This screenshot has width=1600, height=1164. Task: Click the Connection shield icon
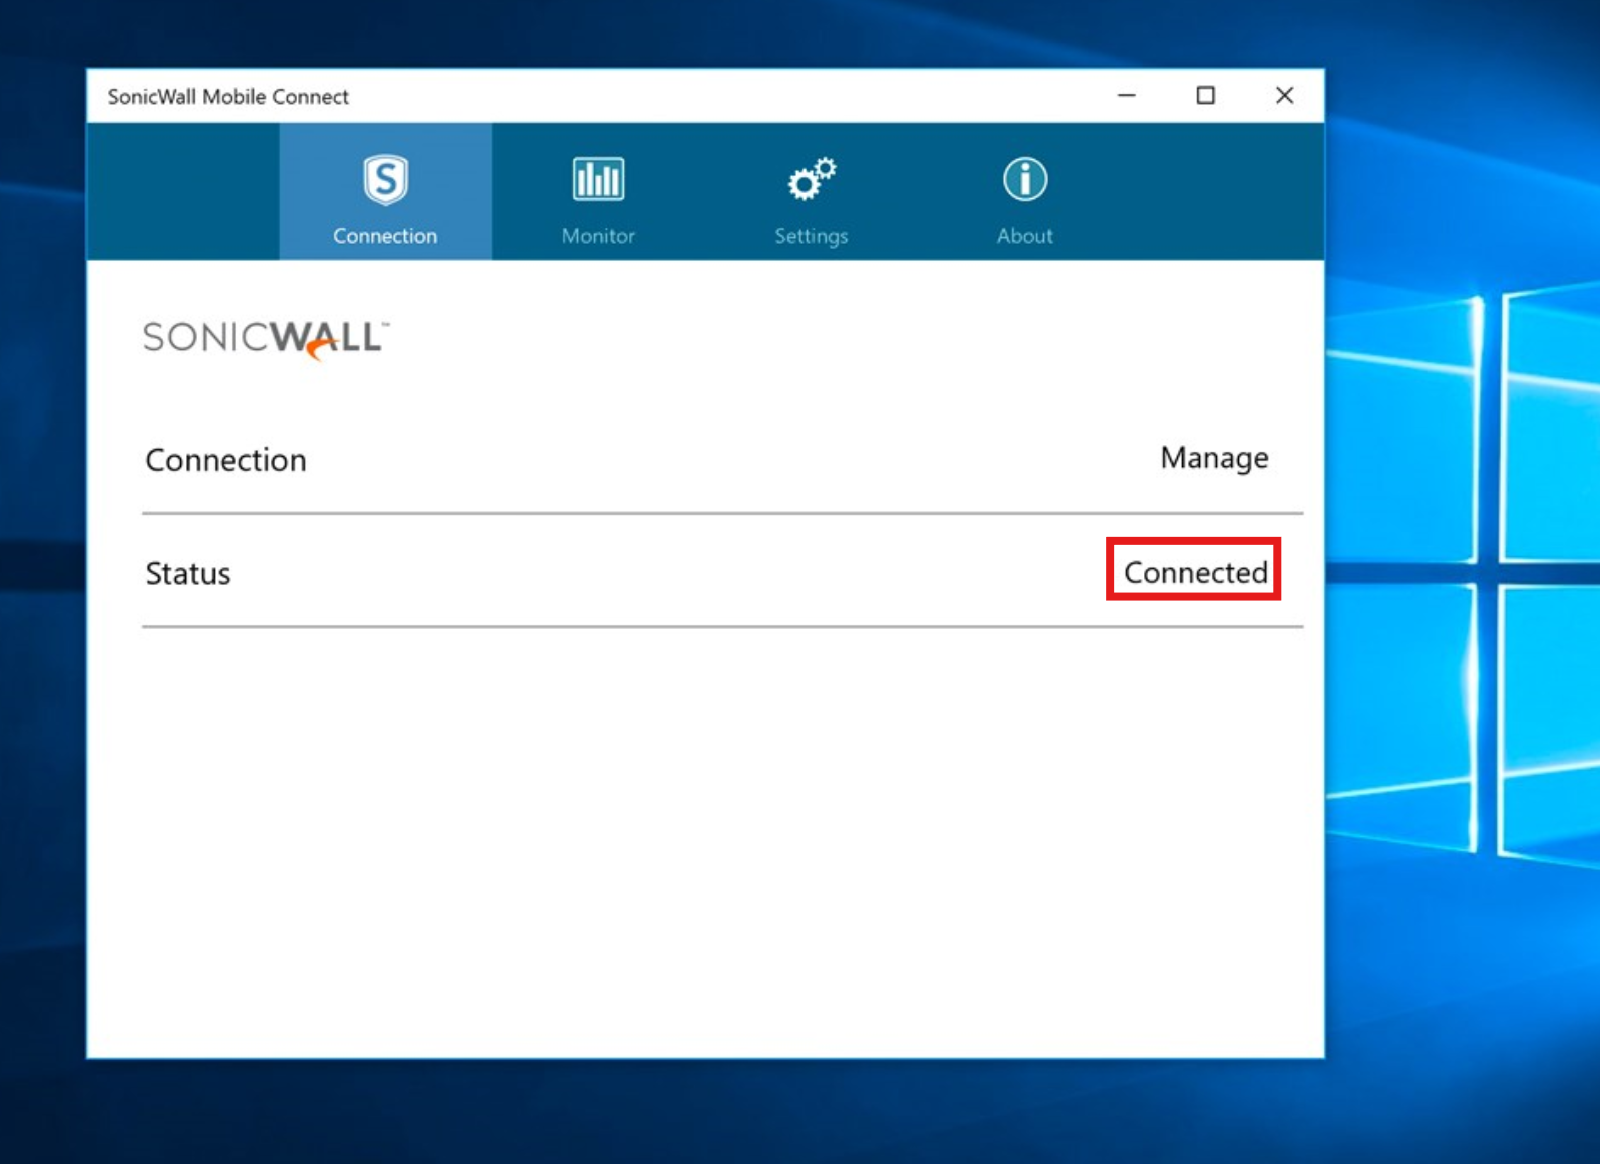[x=385, y=181]
